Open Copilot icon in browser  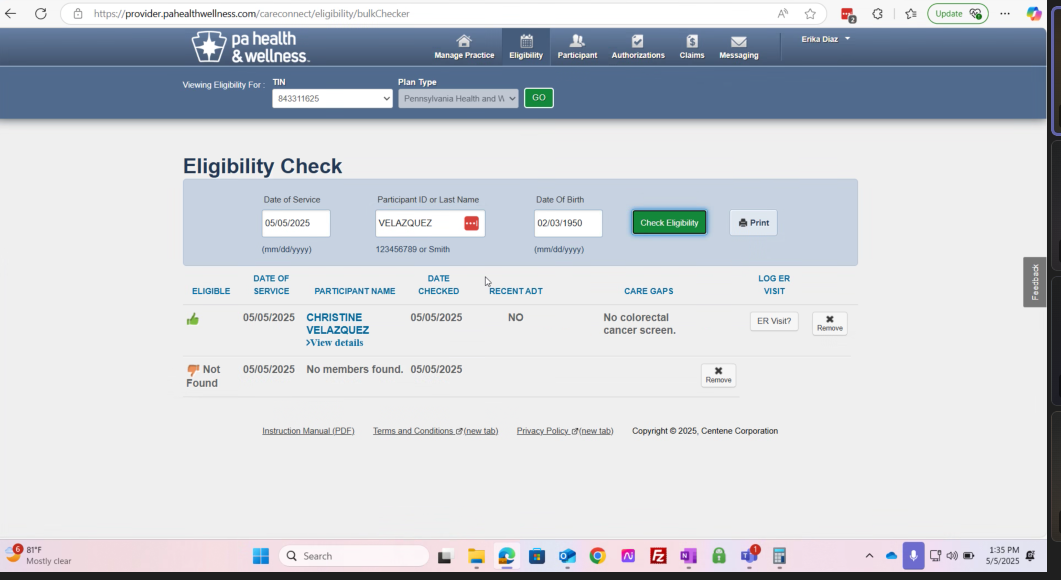(1033, 14)
